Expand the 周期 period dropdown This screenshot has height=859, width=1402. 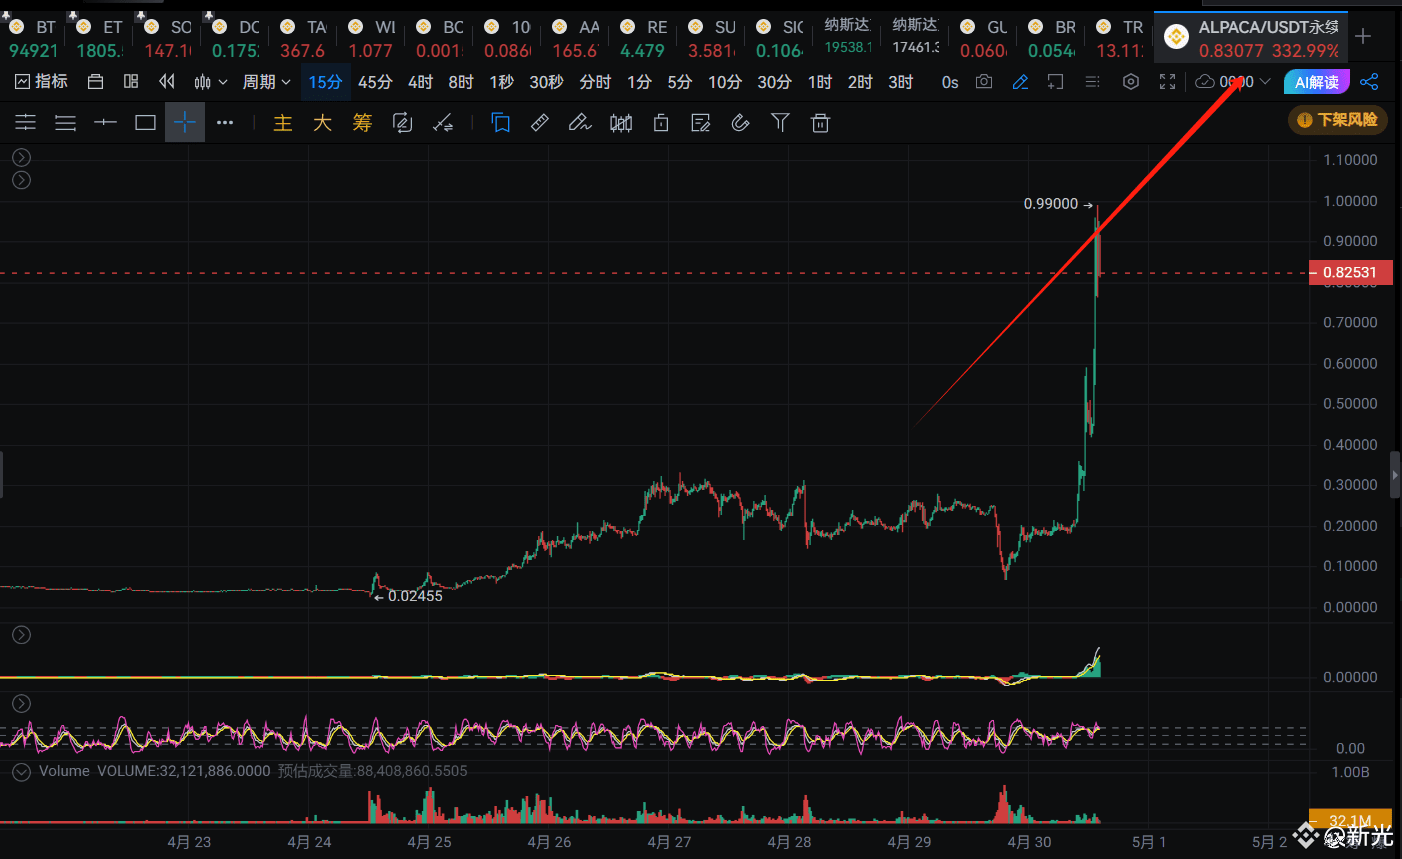pos(266,82)
